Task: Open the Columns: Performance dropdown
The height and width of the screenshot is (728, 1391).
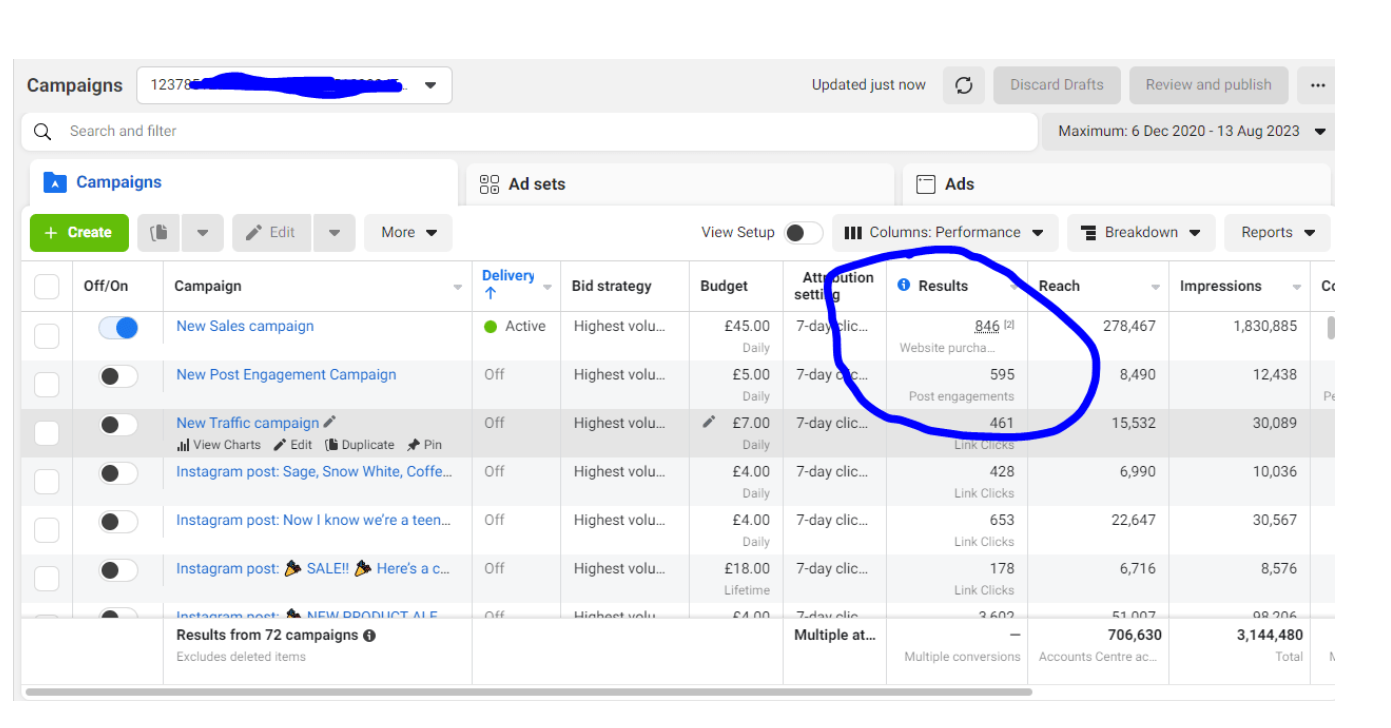Action: click(943, 233)
